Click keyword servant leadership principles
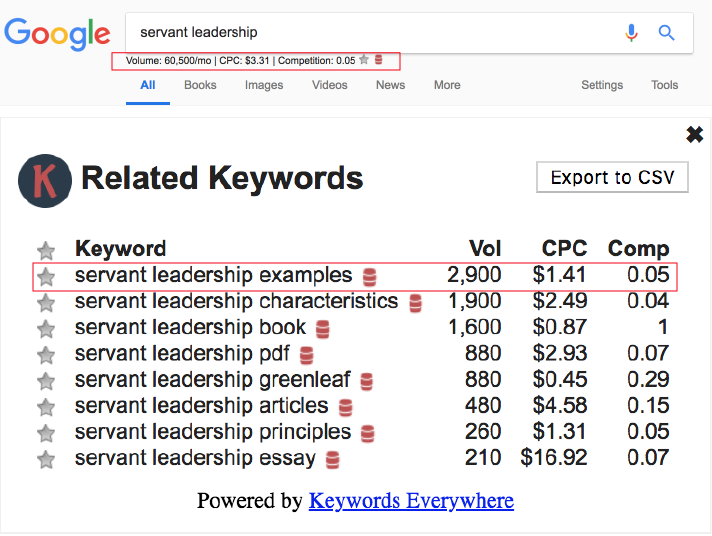 pos(213,432)
